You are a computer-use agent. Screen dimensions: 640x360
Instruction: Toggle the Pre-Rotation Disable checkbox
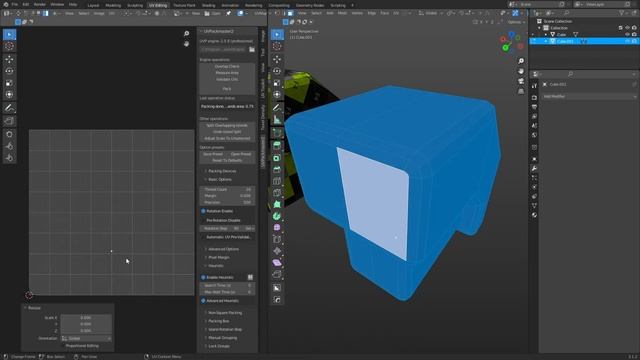pyautogui.click(x=203, y=220)
